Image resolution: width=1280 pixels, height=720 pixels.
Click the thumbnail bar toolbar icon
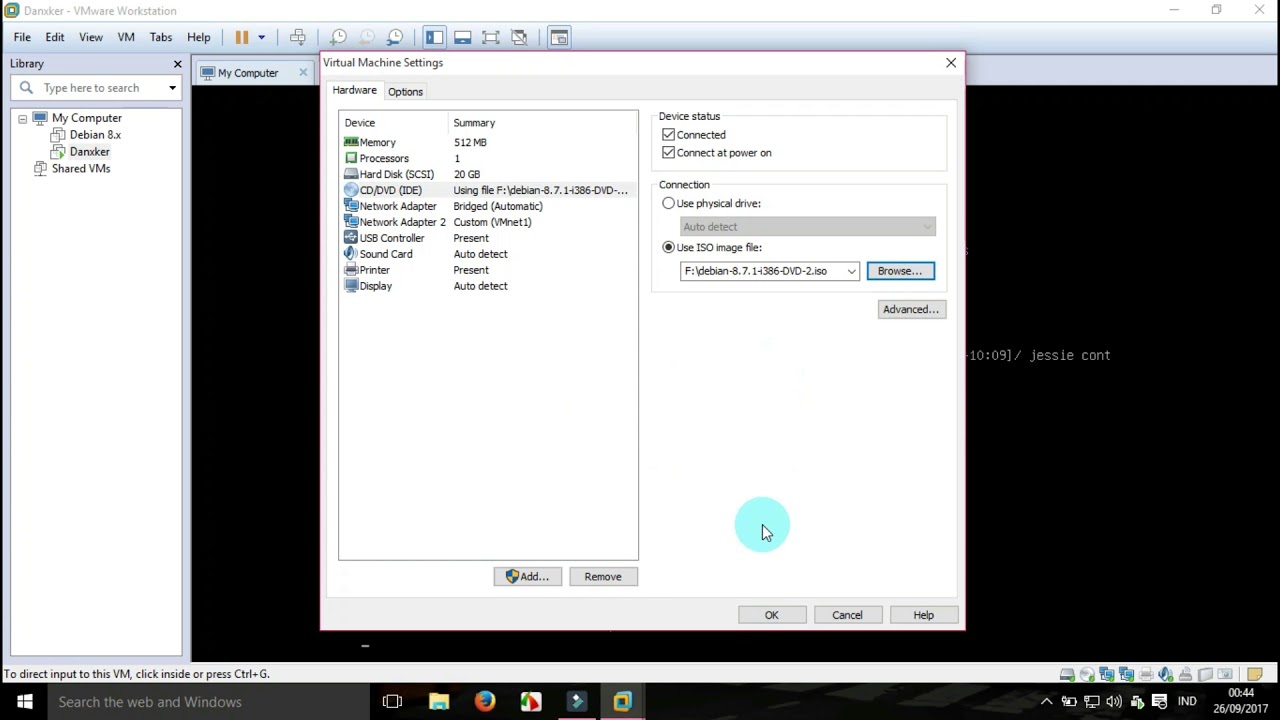[x=462, y=37]
